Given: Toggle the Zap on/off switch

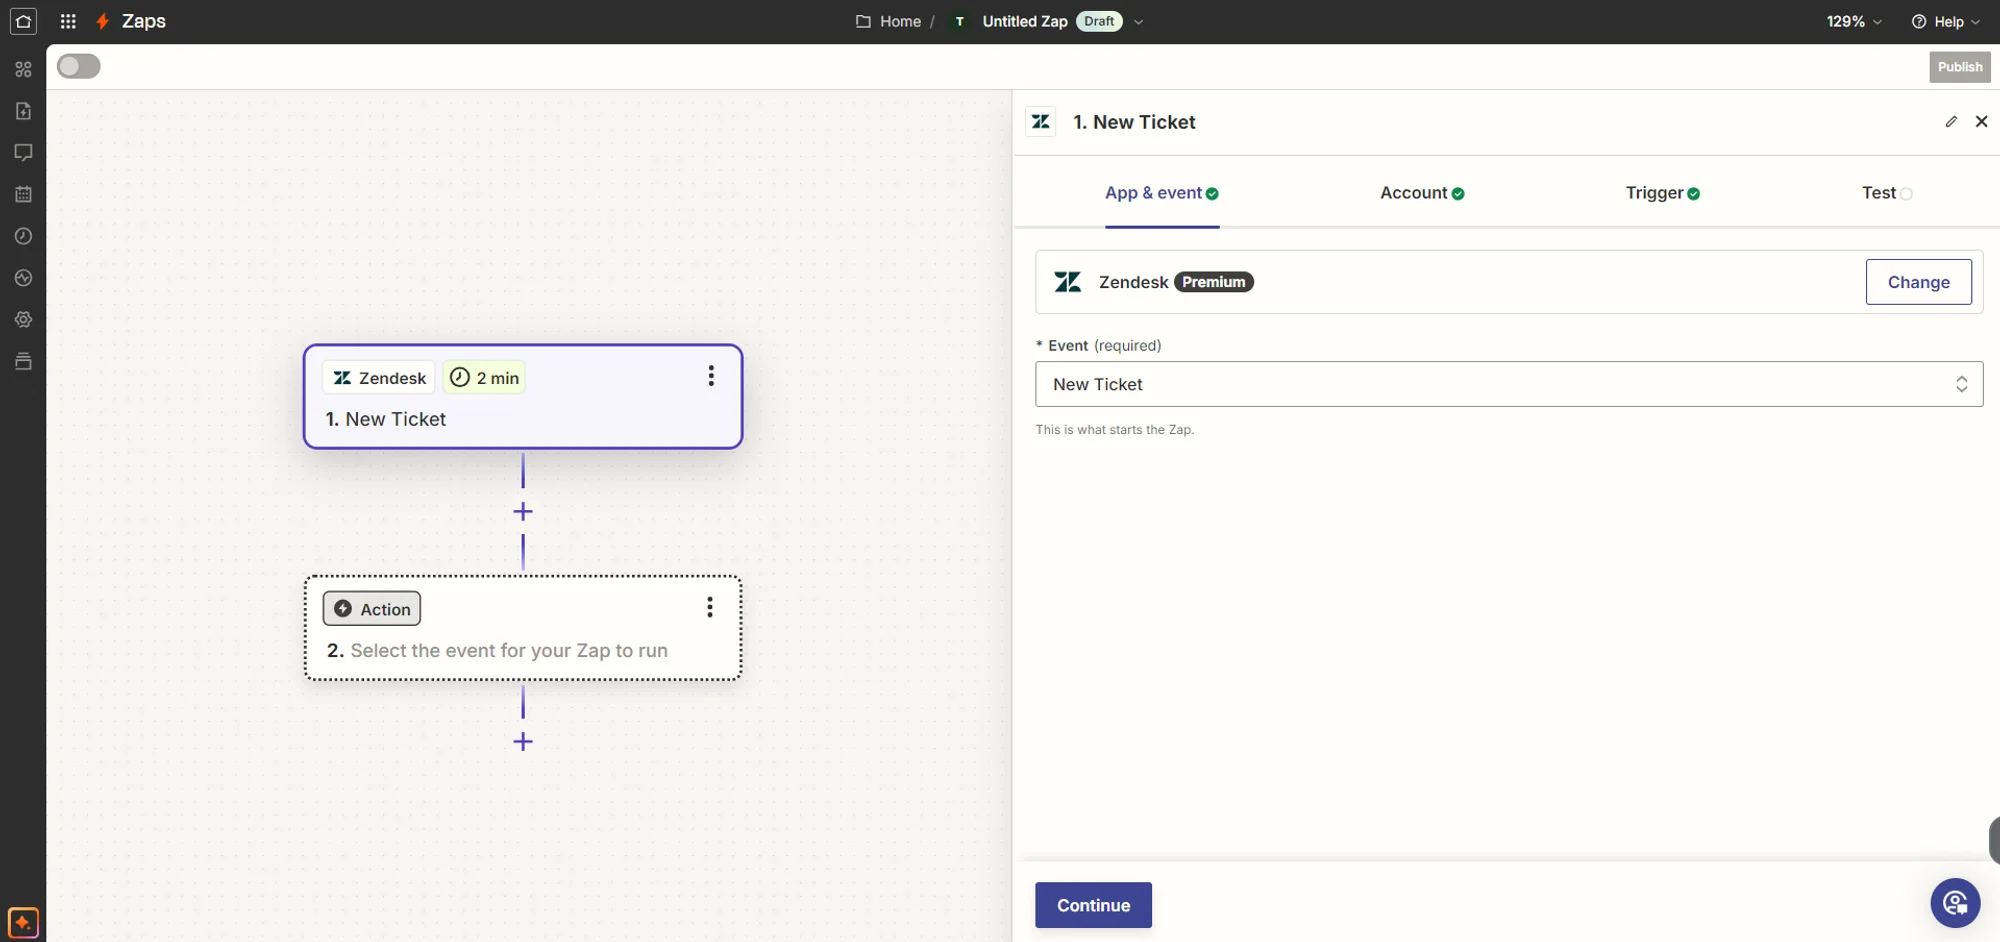Looking at the screenshot, I should coord(79,66).
